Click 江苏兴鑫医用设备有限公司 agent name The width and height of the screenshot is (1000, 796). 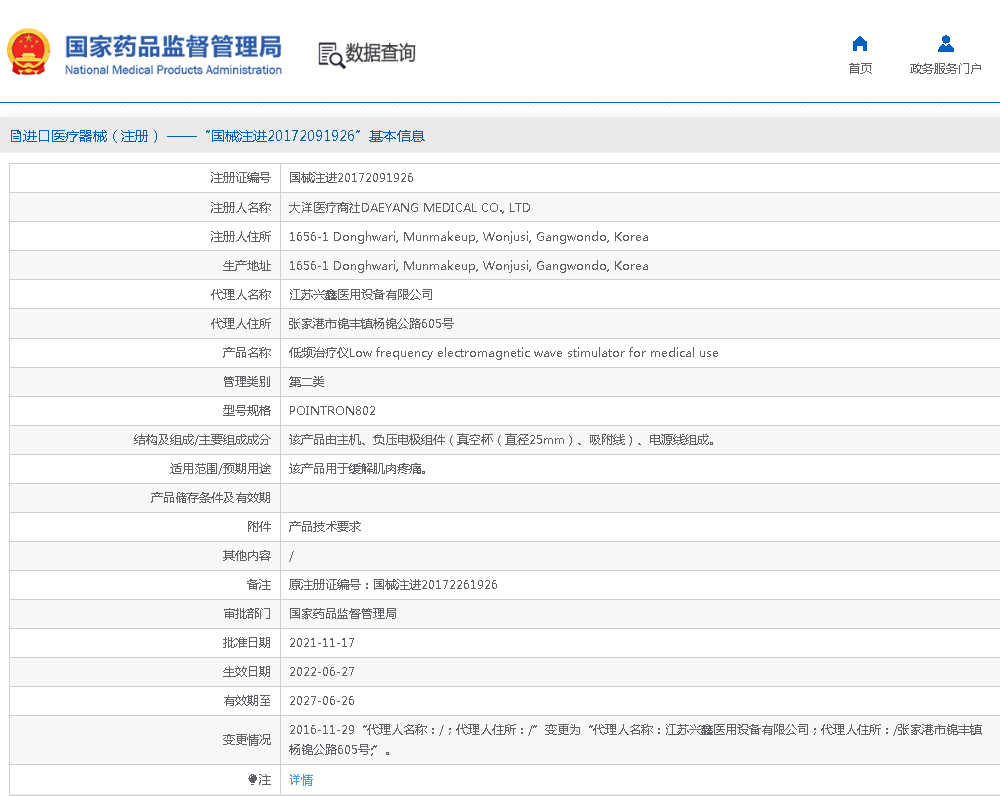361,294
